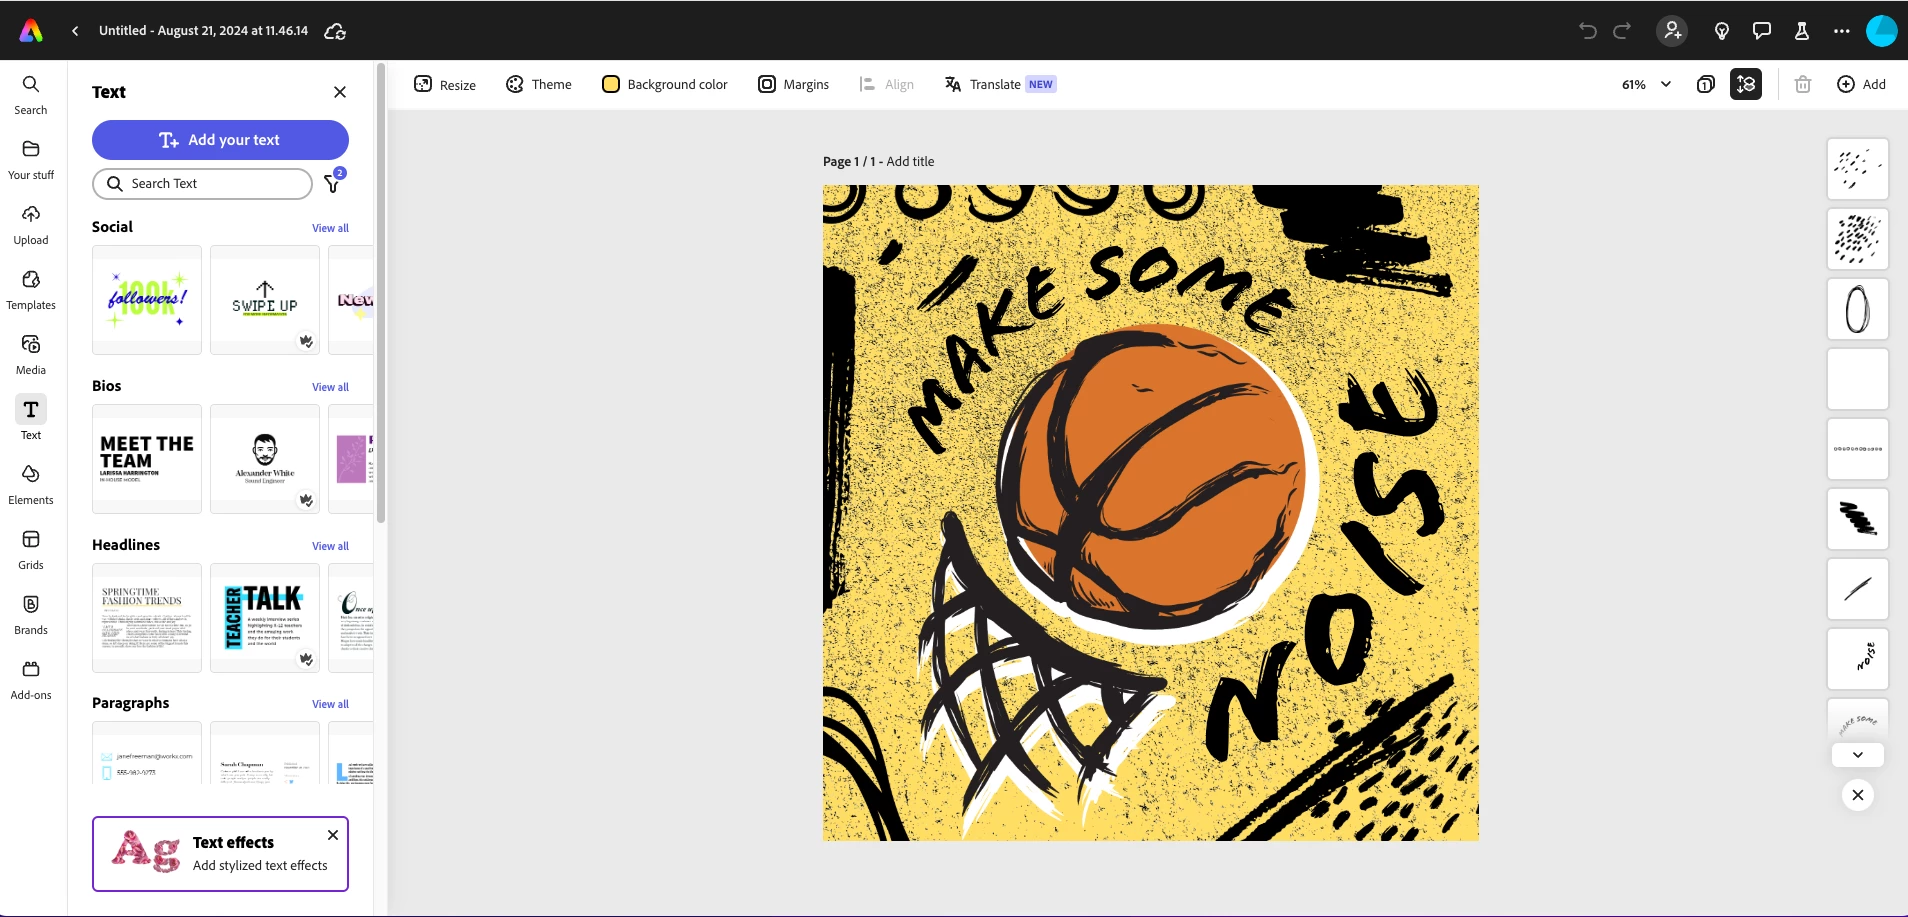The height and width of the screenshot is (917, 1908).
Task: Open the Theme option
Action: pos(539,85)
